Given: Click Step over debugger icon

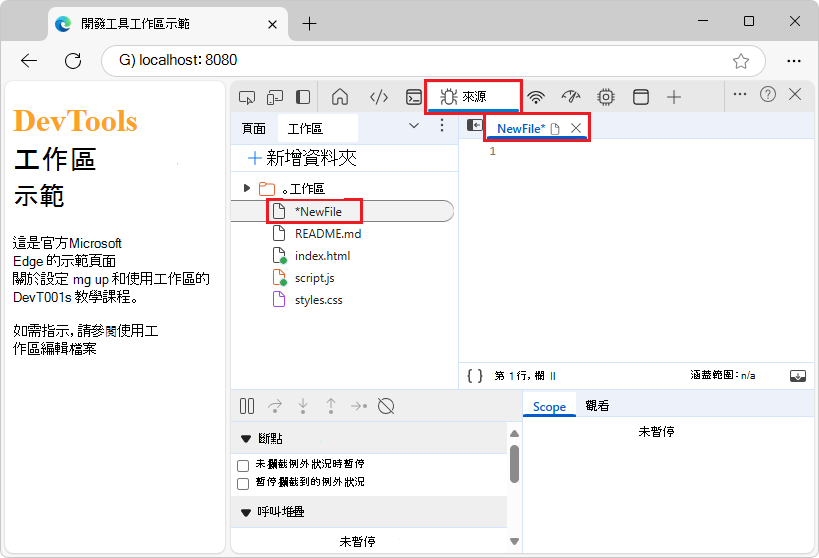Looking at the screenshot, I should 275,406.
